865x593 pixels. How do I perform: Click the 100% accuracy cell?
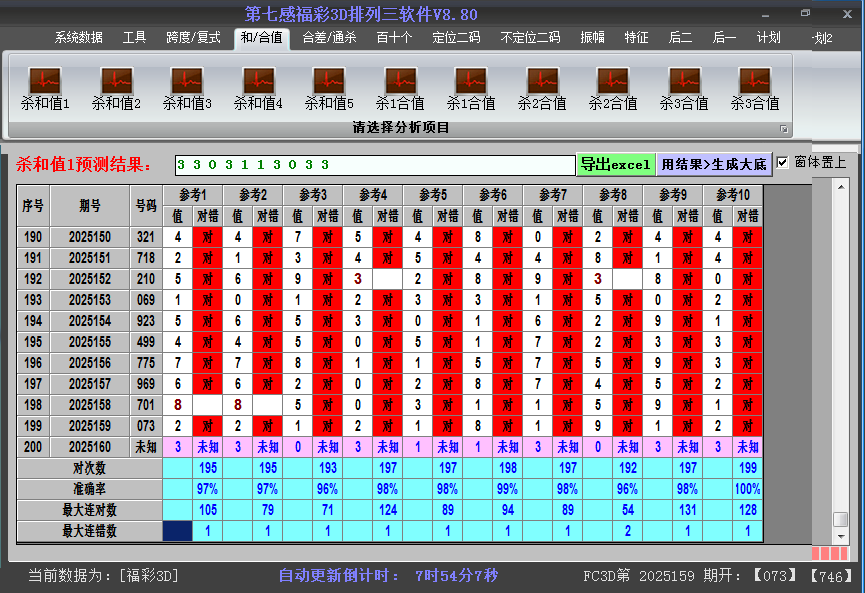coord(748,489)
